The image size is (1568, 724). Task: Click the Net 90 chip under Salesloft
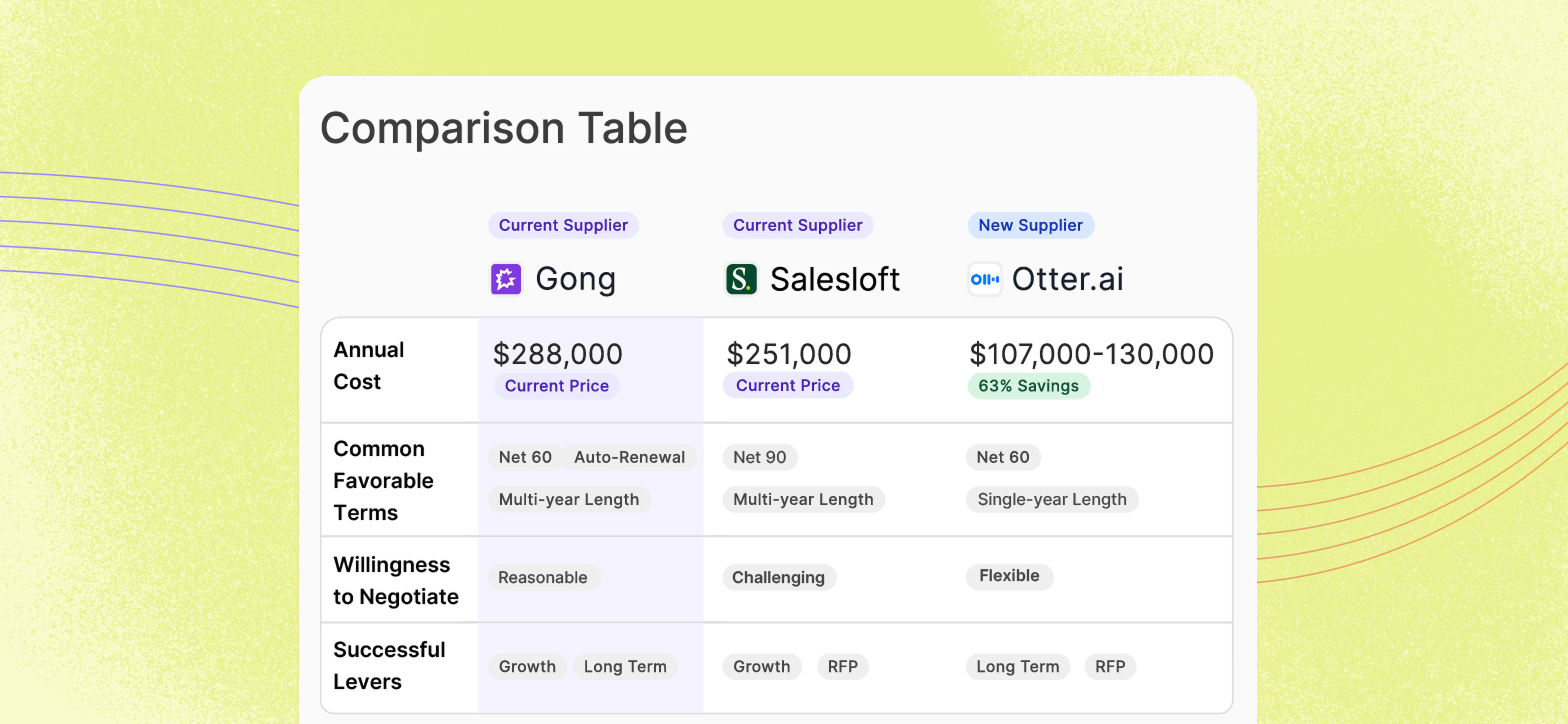[x=759, y=457]
